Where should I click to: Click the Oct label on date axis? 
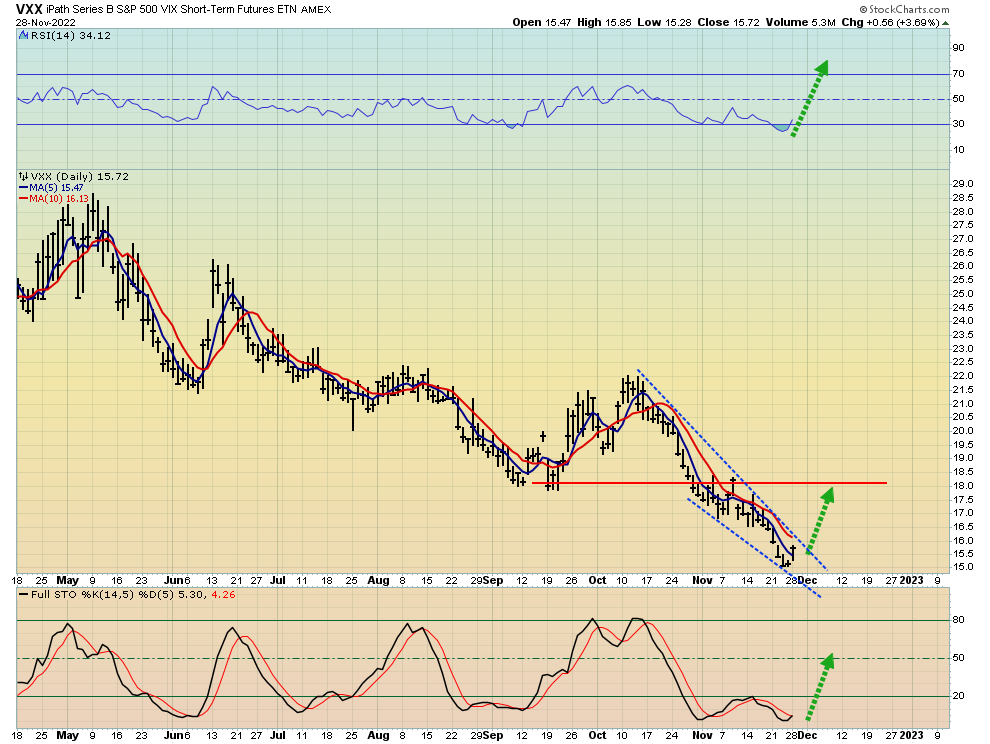tap(597, 579)
